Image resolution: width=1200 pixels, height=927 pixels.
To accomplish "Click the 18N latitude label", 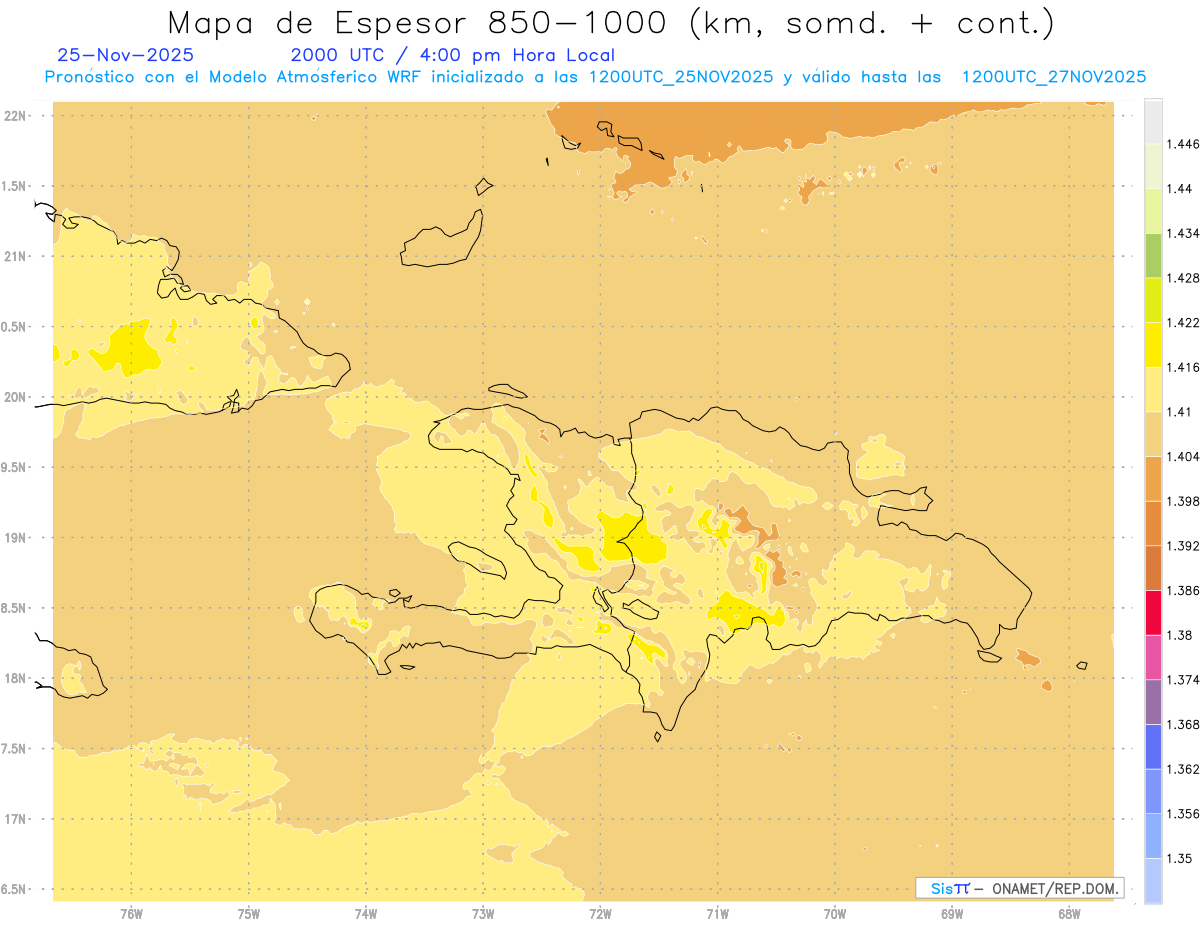I will coord(14,678).
